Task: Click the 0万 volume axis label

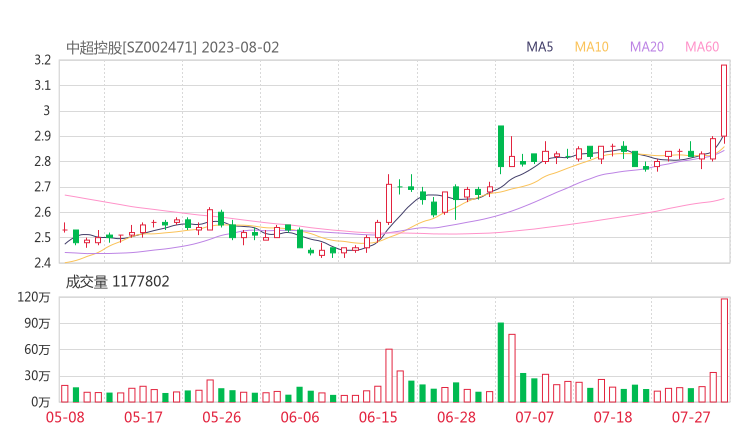Action: 41,402
